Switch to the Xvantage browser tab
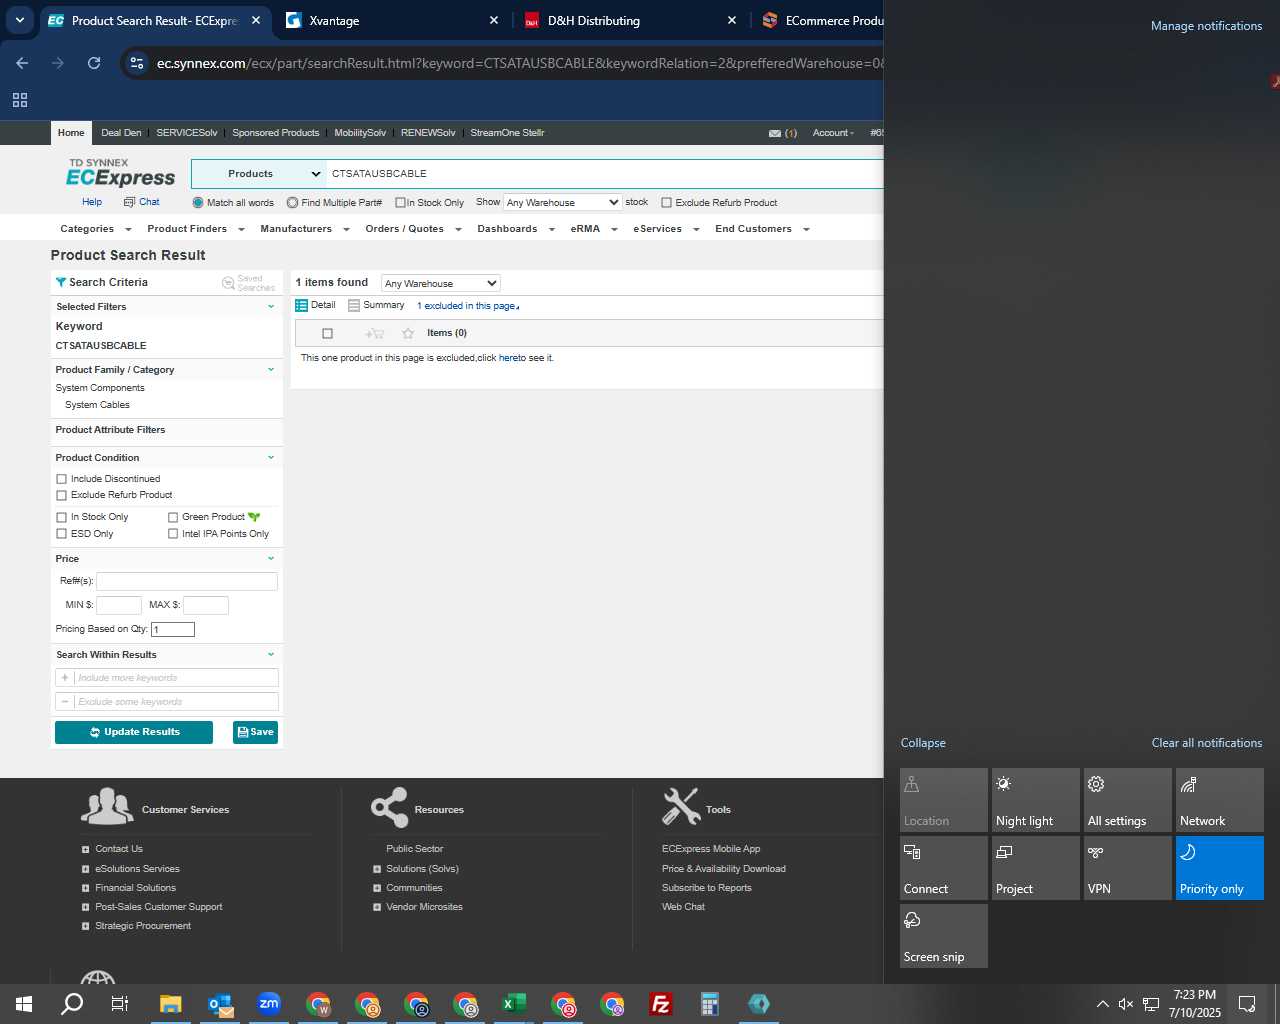Screen dimensions: 1280x1024 tap(392, 20)
